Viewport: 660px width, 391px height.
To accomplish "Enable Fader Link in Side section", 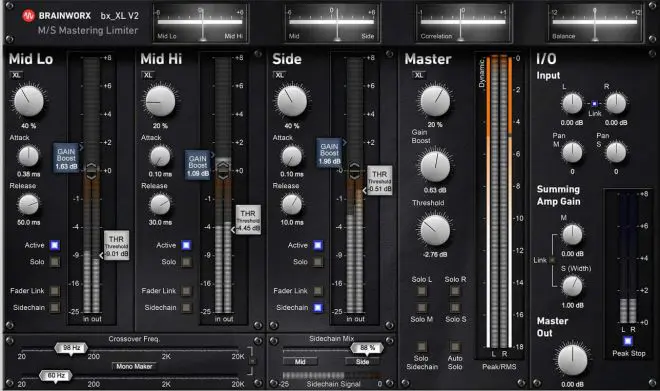I will pyautogui.click(x=318, y=291).
